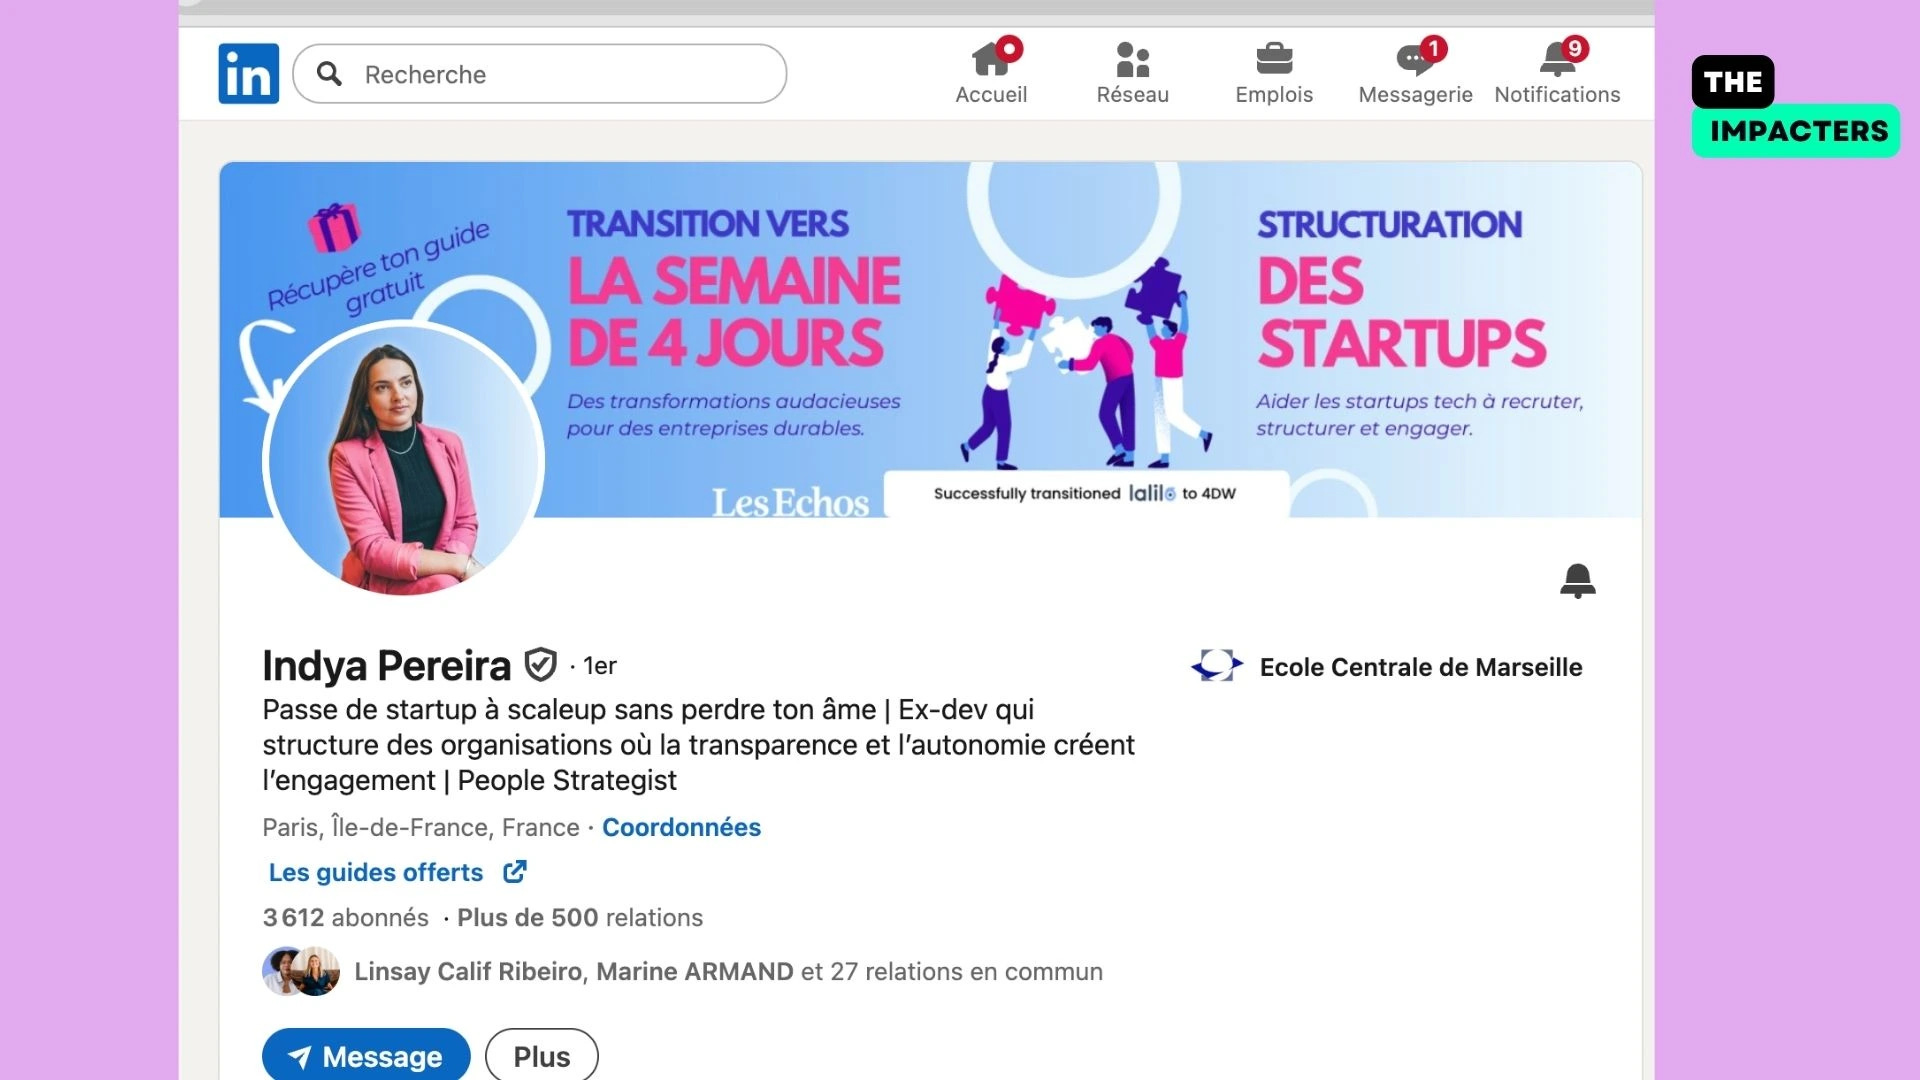Image resolution: width=1920 pixels, height=1080 pixels.
Task: Open the LinkedIn home logo
Action: (x=248, y=74)
